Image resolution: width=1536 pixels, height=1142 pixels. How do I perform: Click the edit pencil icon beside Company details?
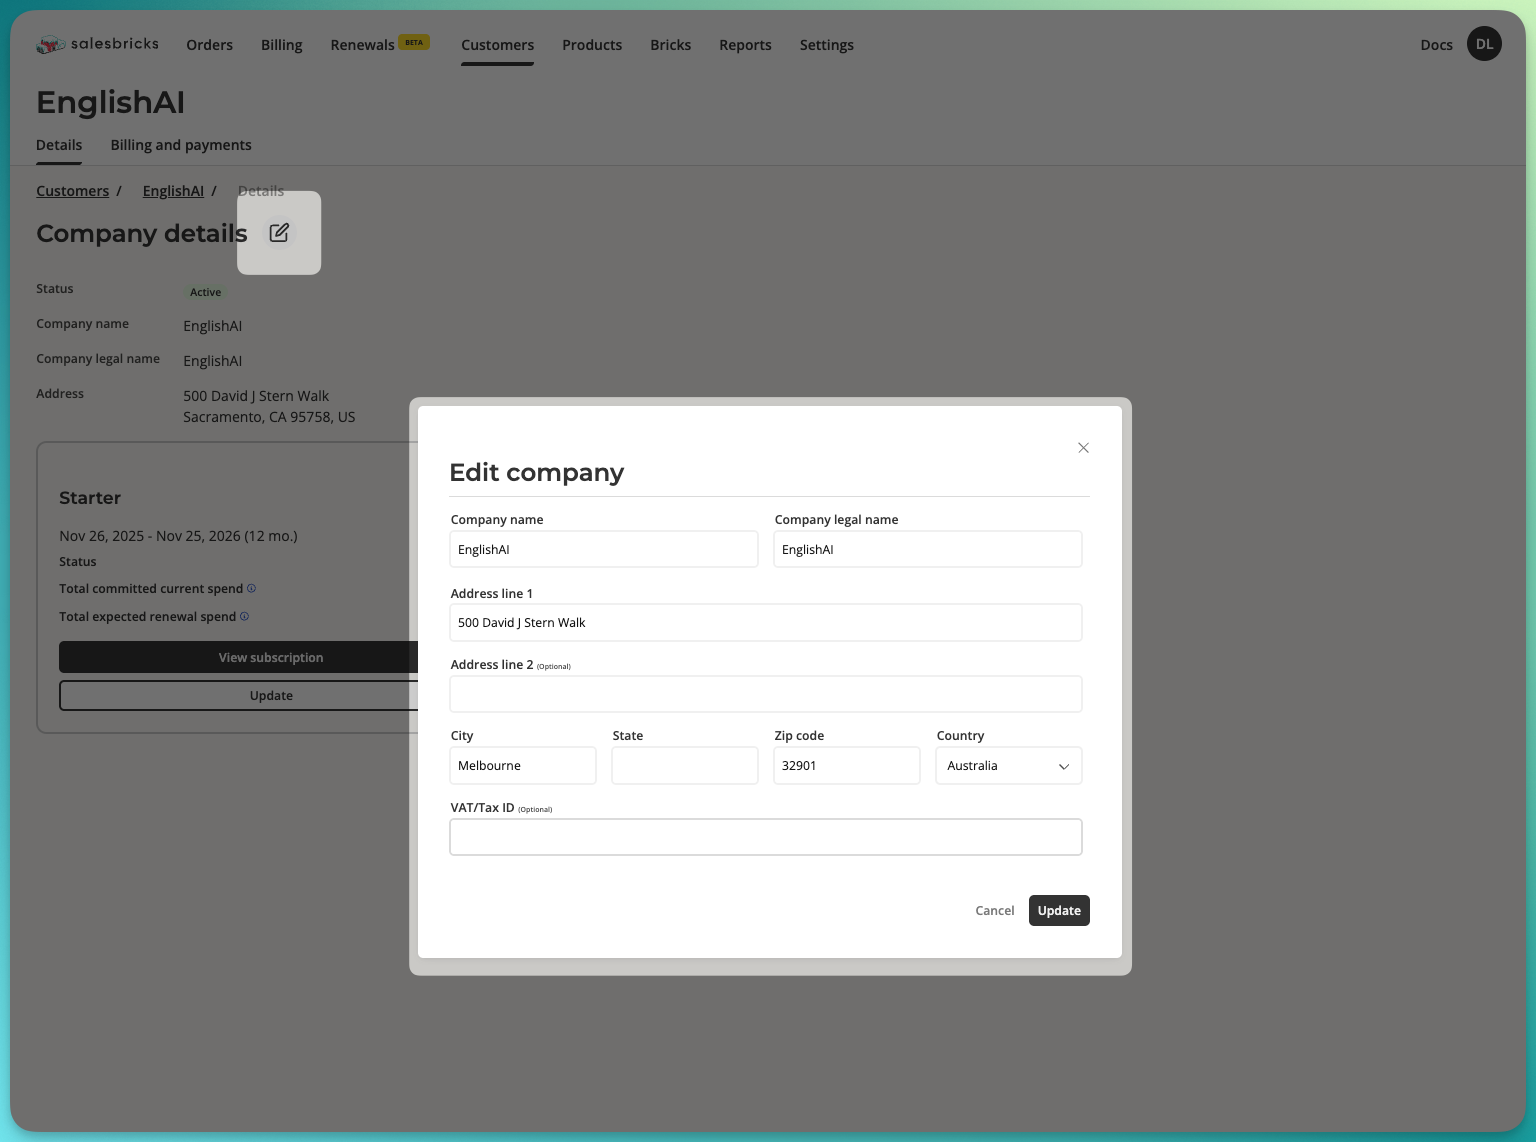coord(279,232)
